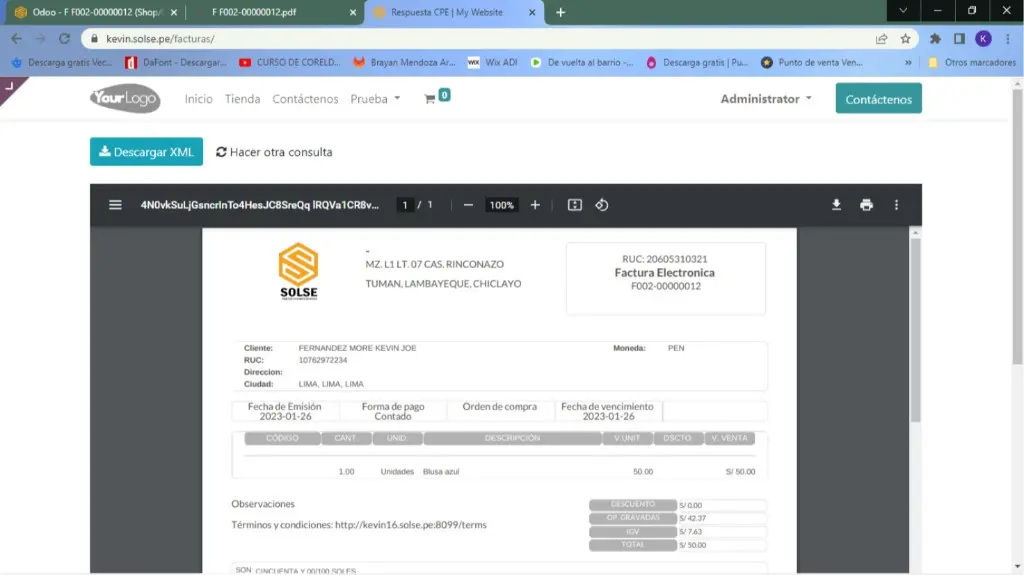This screenshot has width=1024, height=575.
Task: Open the shopping cart icon
Action: click(x=431, y=99)
